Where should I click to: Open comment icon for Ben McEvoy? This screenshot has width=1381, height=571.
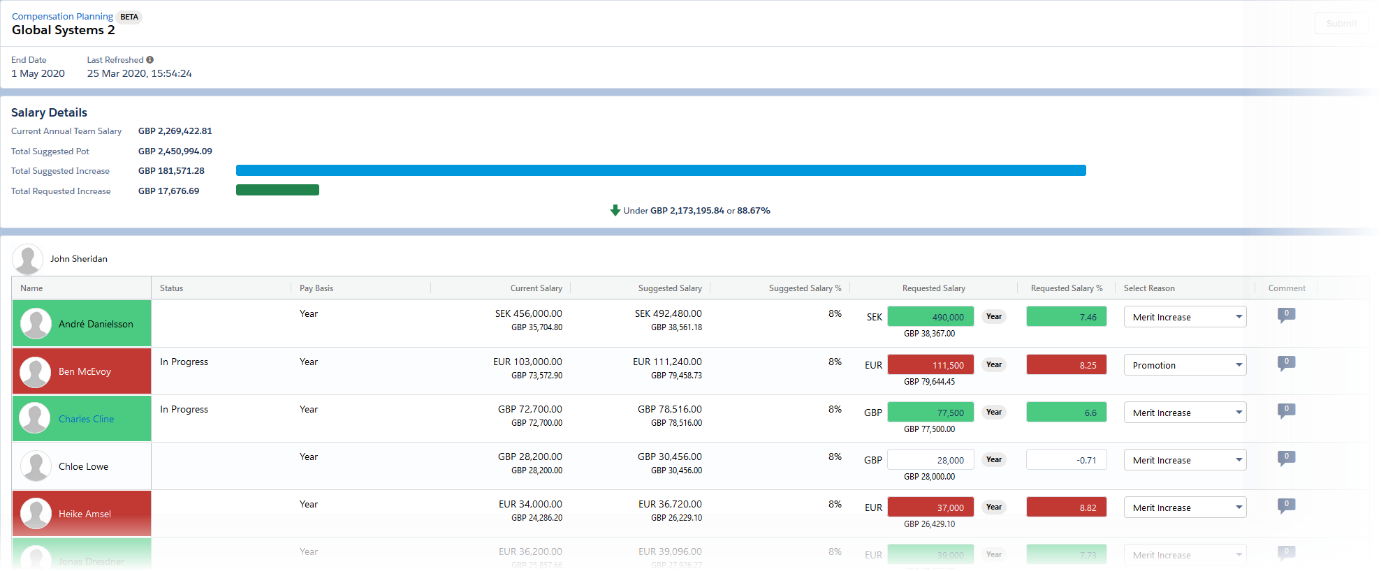point(1286,364)
